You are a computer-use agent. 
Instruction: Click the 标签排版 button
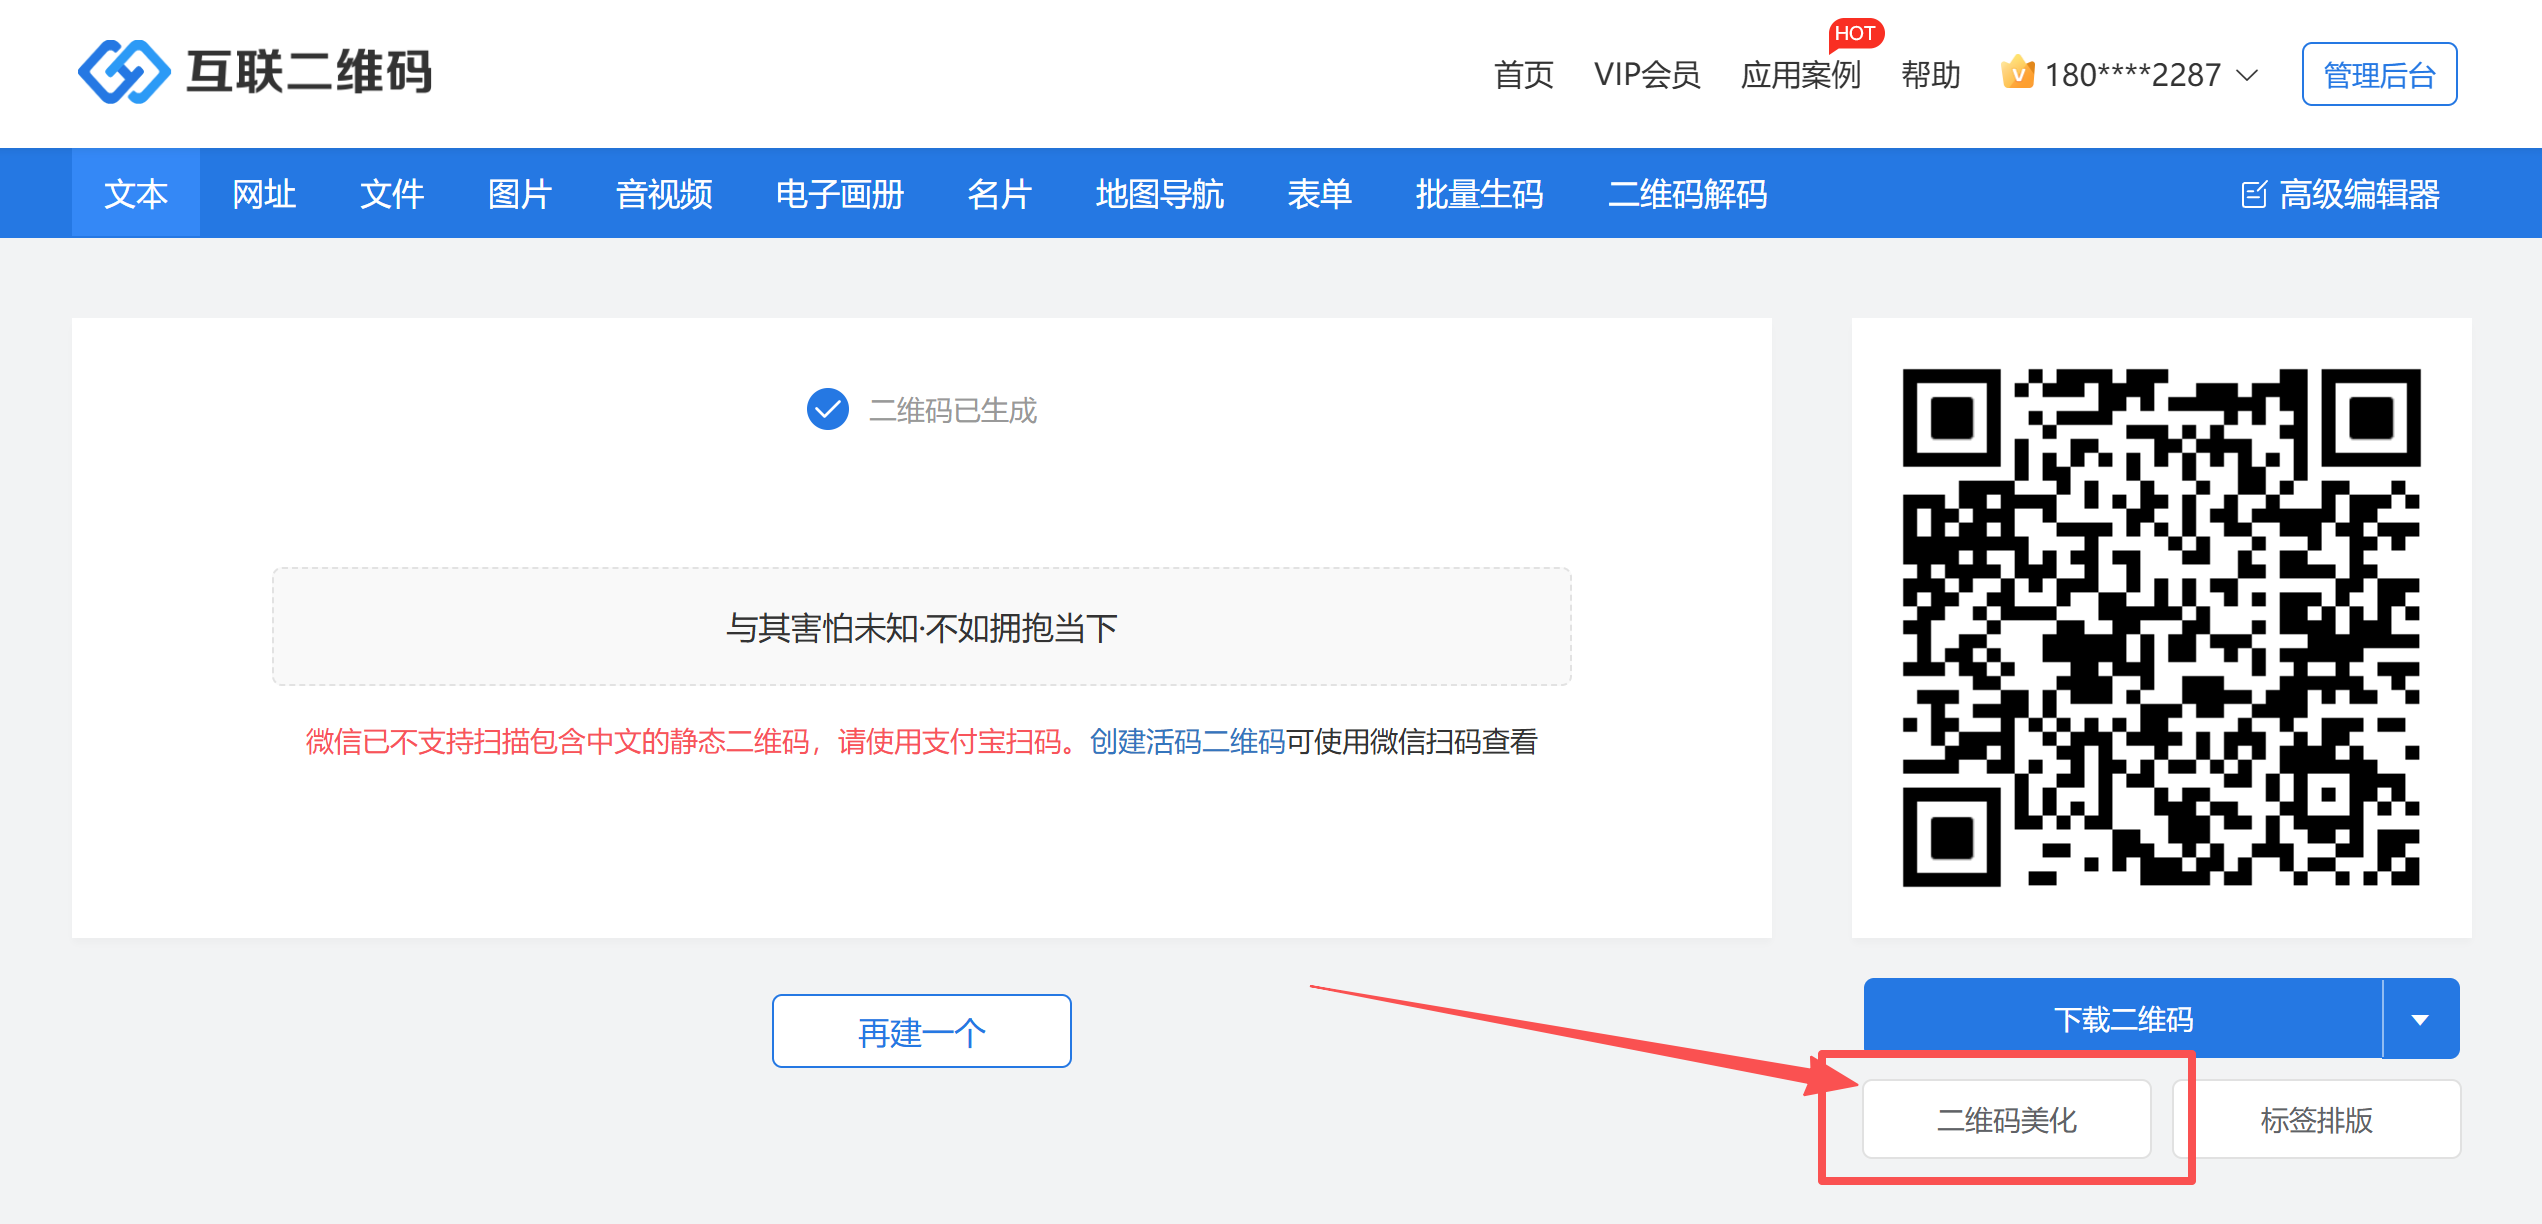[2316, 1120]
